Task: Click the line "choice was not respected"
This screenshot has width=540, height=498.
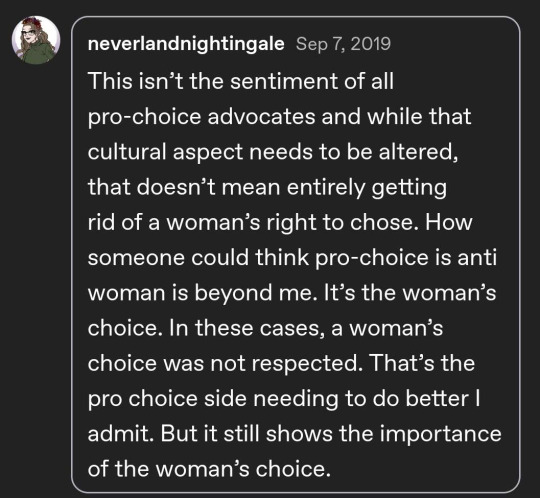Action: (225, 364)
